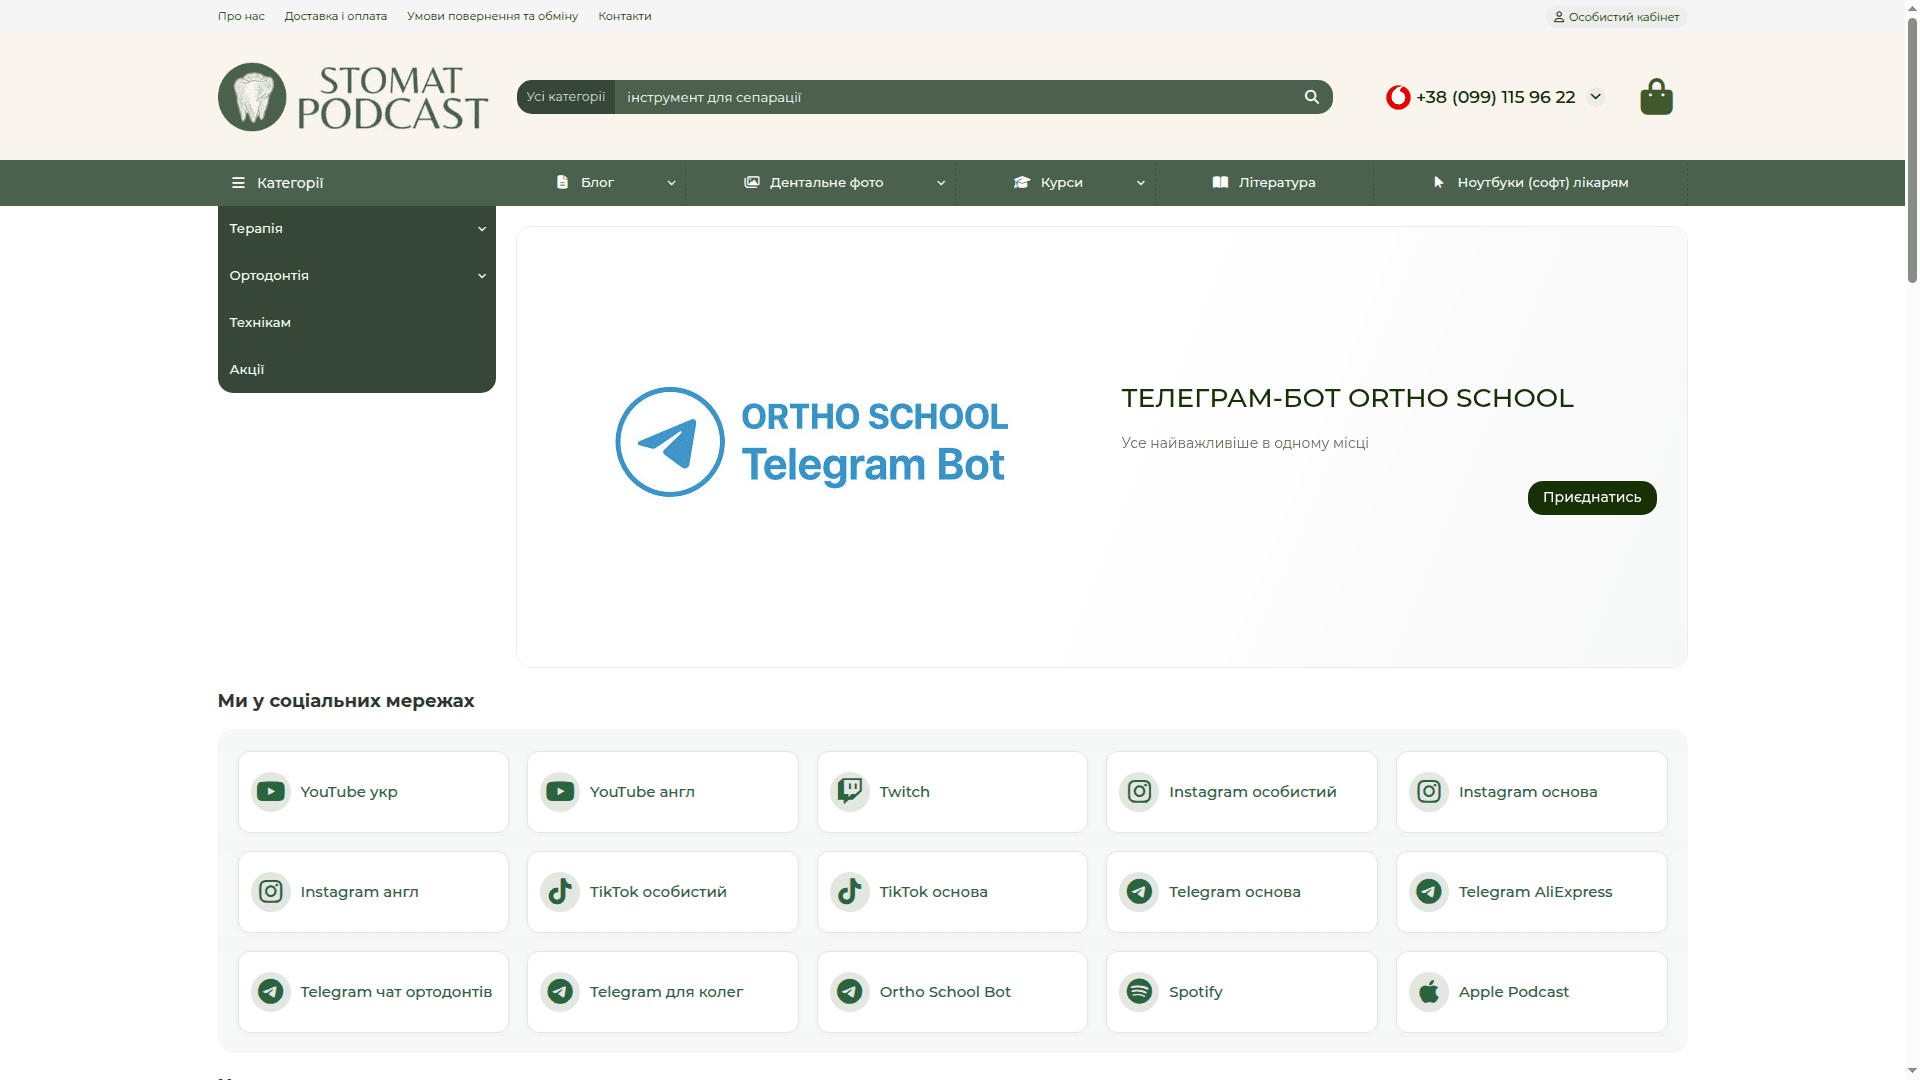
Task: Click the Ortho School Bot icon
Action: [850, 992]
